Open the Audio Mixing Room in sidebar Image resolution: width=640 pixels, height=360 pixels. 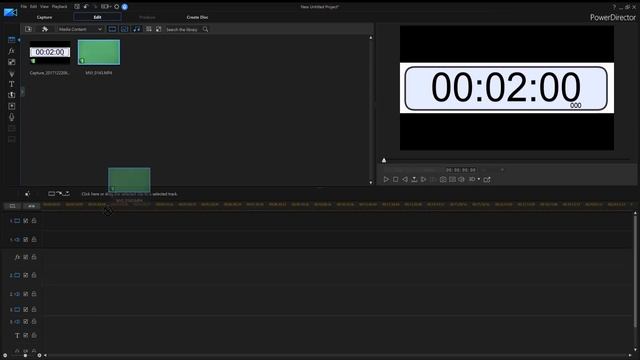point(11,106)
